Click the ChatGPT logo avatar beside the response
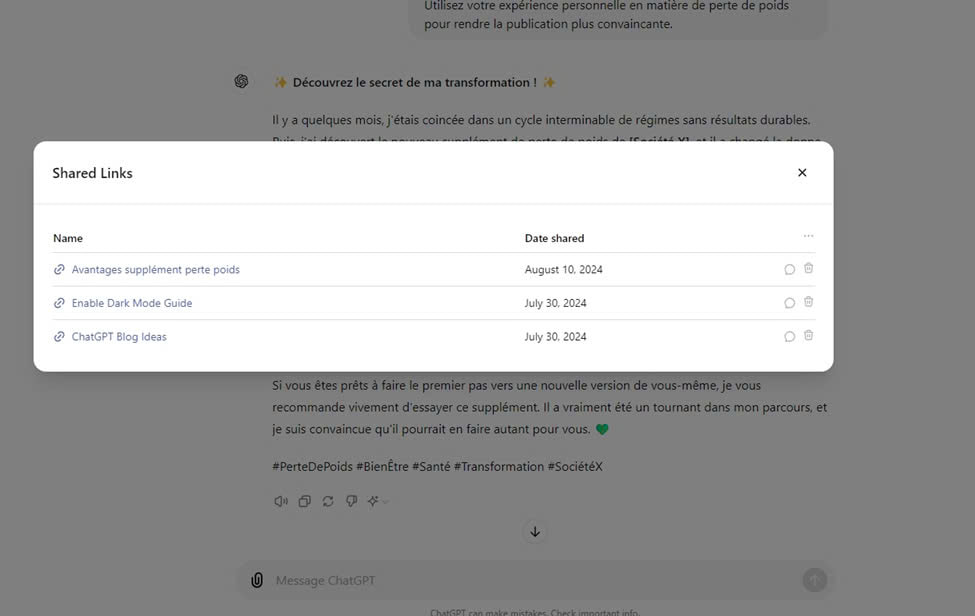 point(241,81)
